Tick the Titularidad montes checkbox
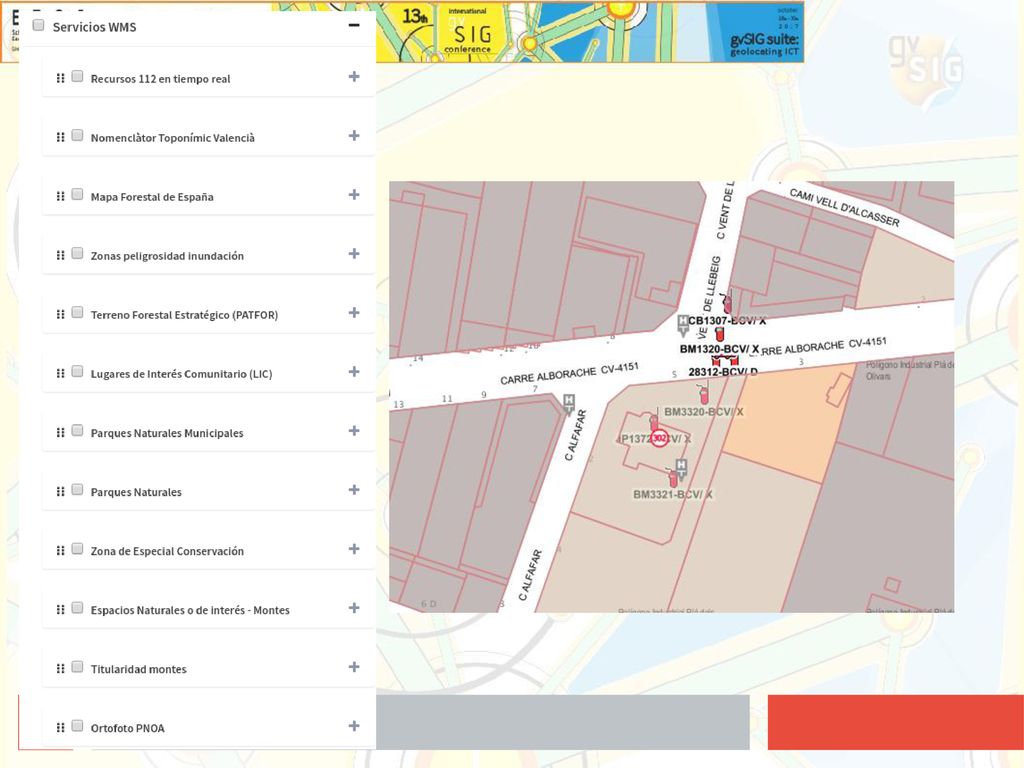Screen dimensions: 1024x768 [77, 667]
